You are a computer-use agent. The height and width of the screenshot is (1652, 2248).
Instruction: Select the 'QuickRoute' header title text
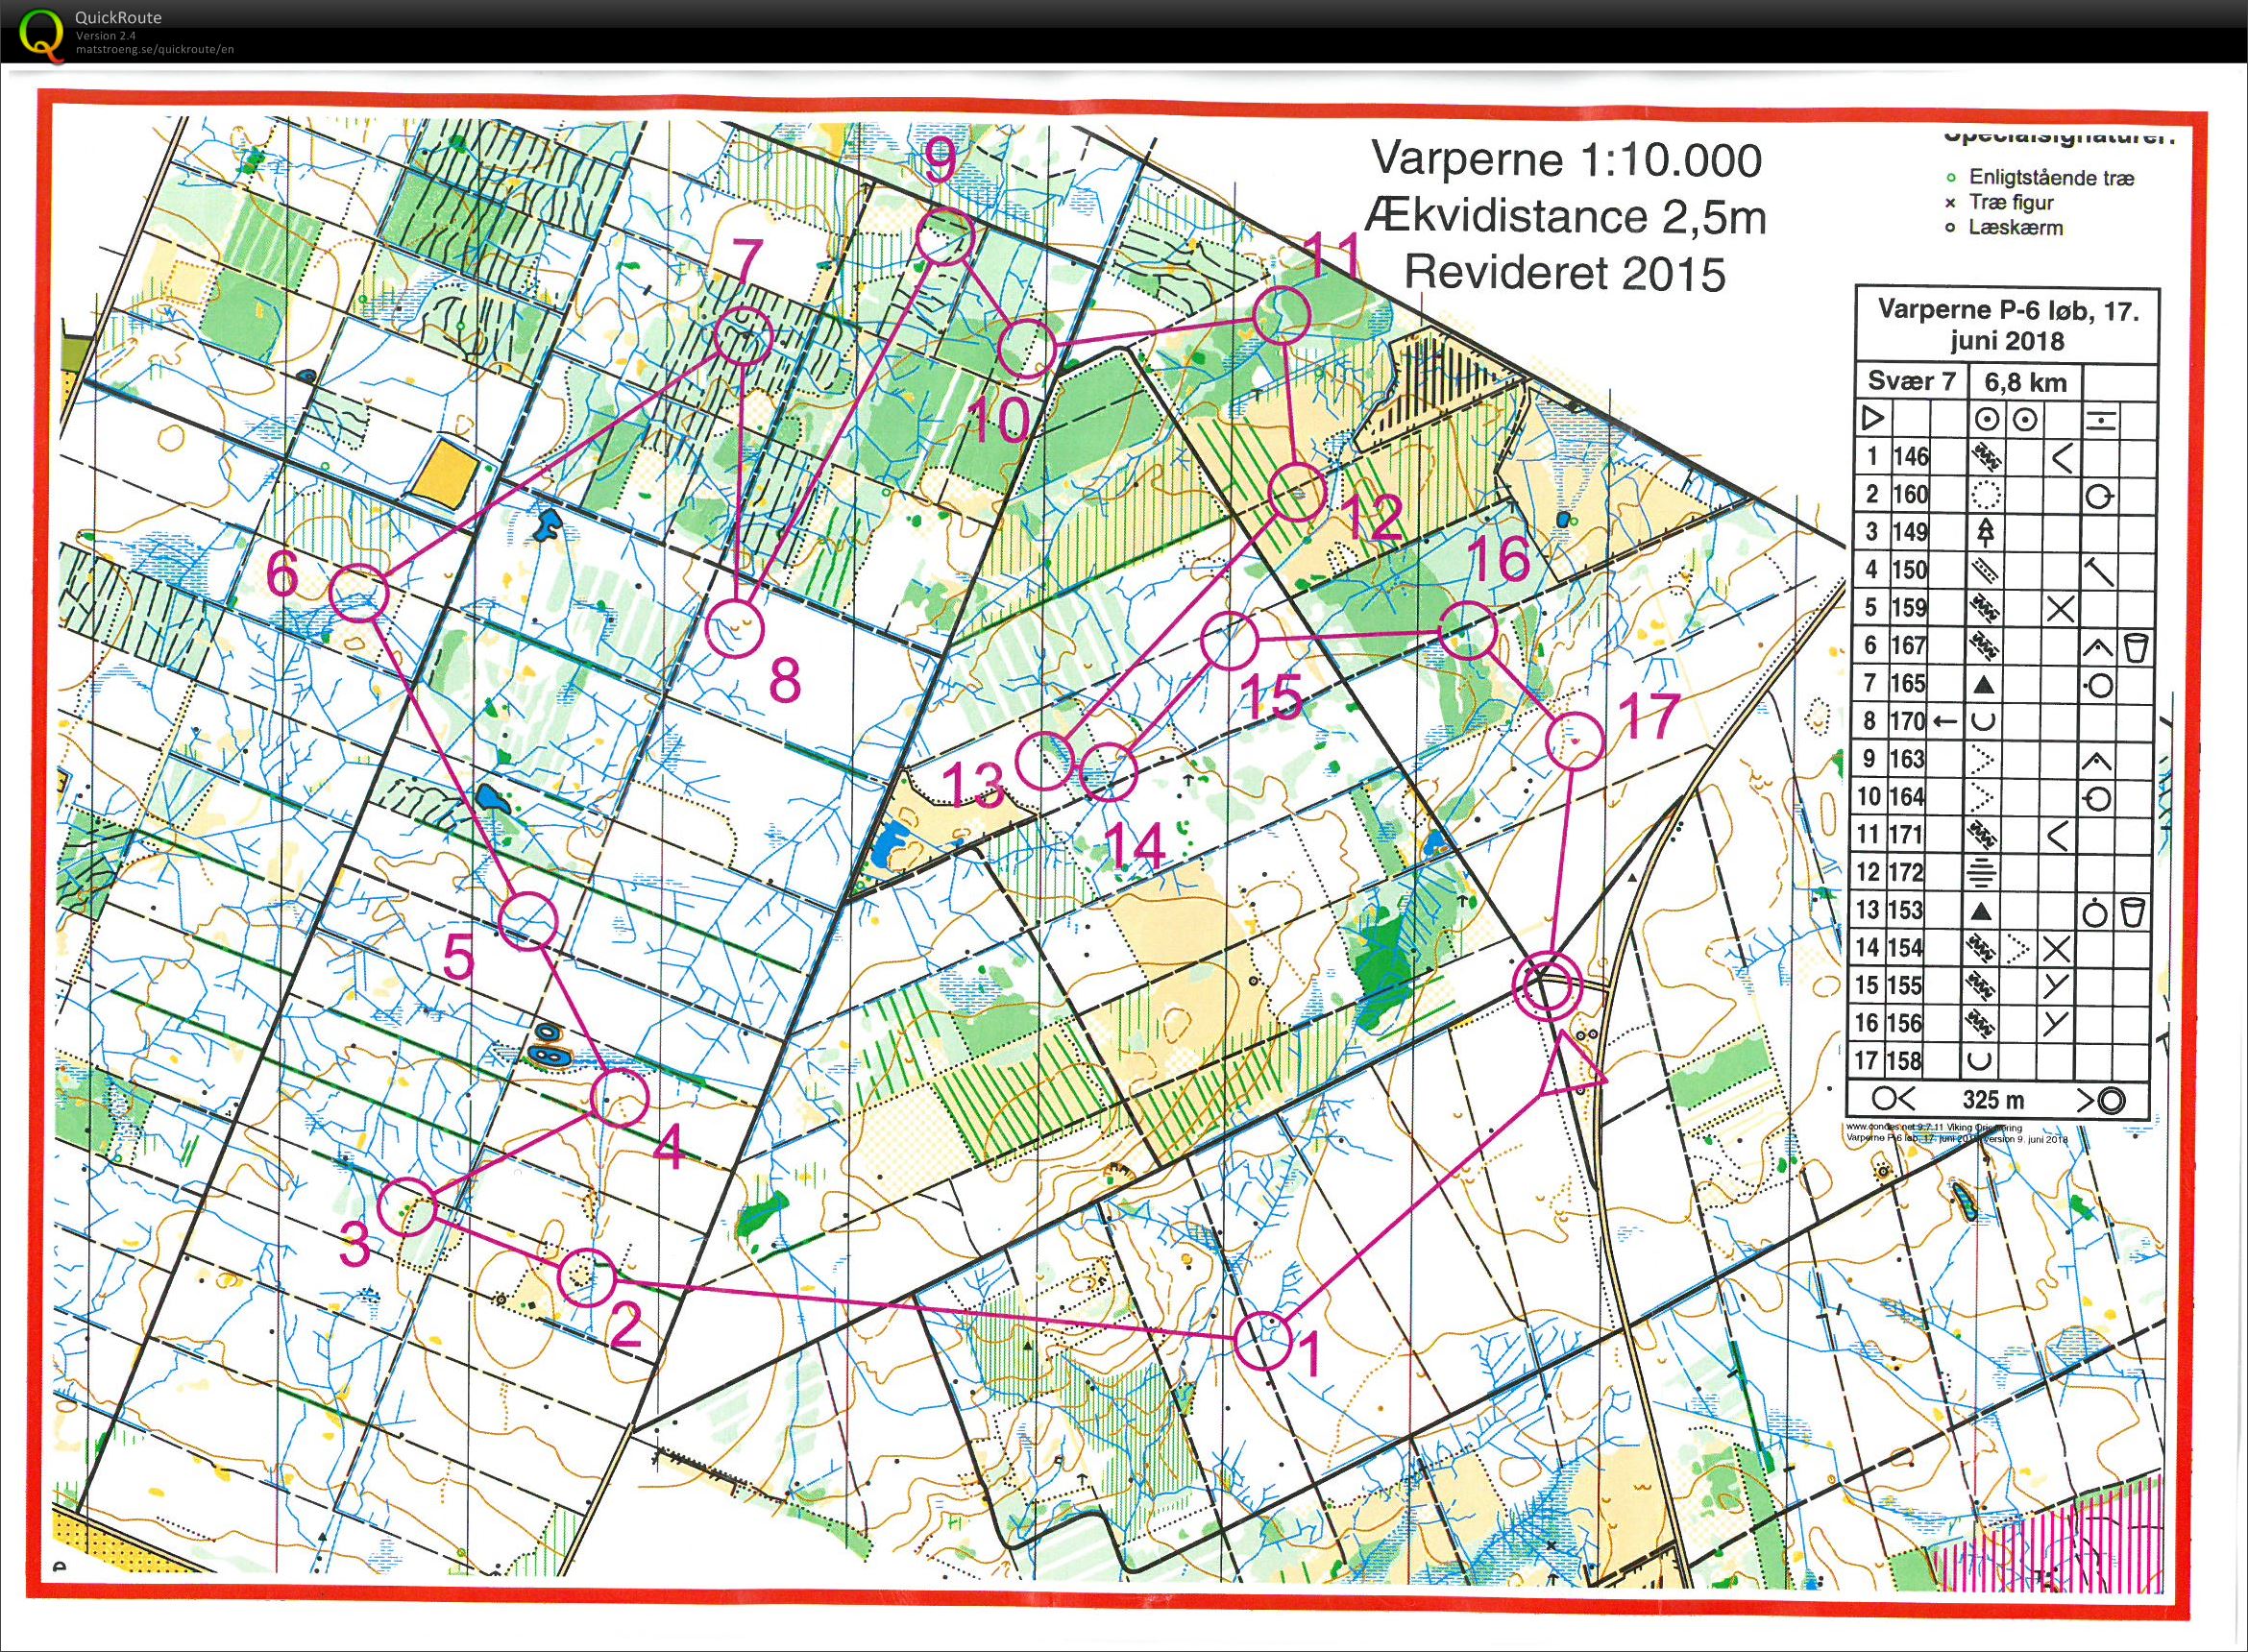point(118,17)
